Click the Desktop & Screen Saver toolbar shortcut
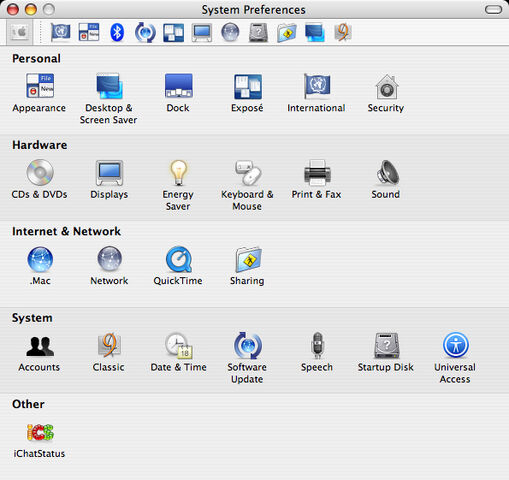The image size is (509, 480). point(315,32)
